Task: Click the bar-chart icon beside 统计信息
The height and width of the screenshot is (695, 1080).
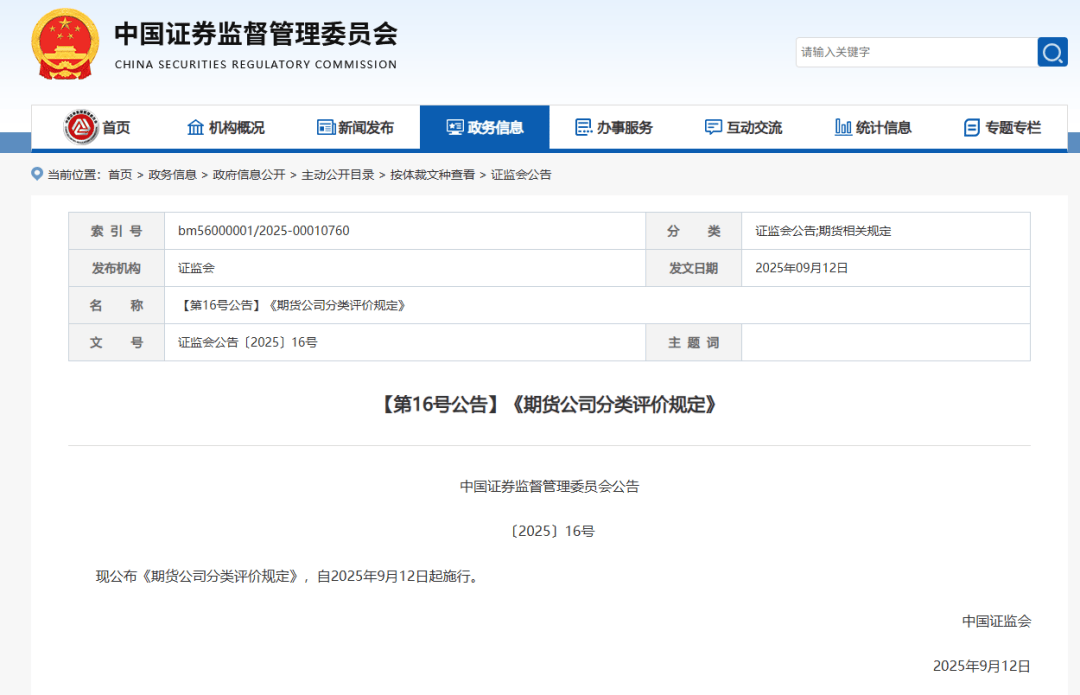Action: point(841,127)
